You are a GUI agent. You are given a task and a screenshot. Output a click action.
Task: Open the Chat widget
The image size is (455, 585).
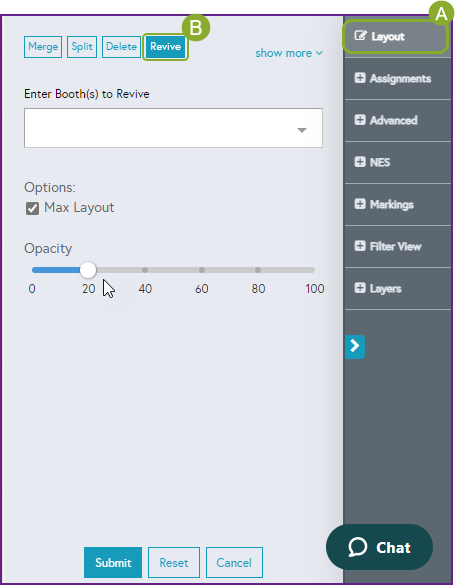pyautogui.click(x=379, y=547)
